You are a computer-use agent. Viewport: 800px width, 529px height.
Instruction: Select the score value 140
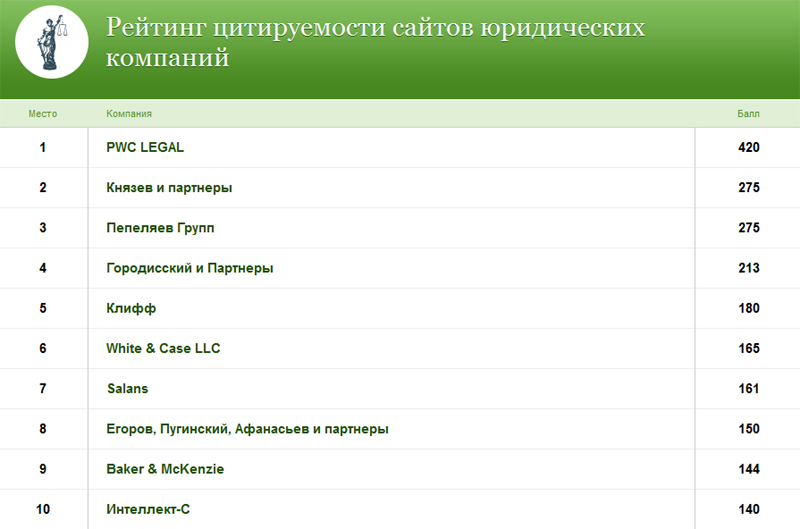click(749, 510)
